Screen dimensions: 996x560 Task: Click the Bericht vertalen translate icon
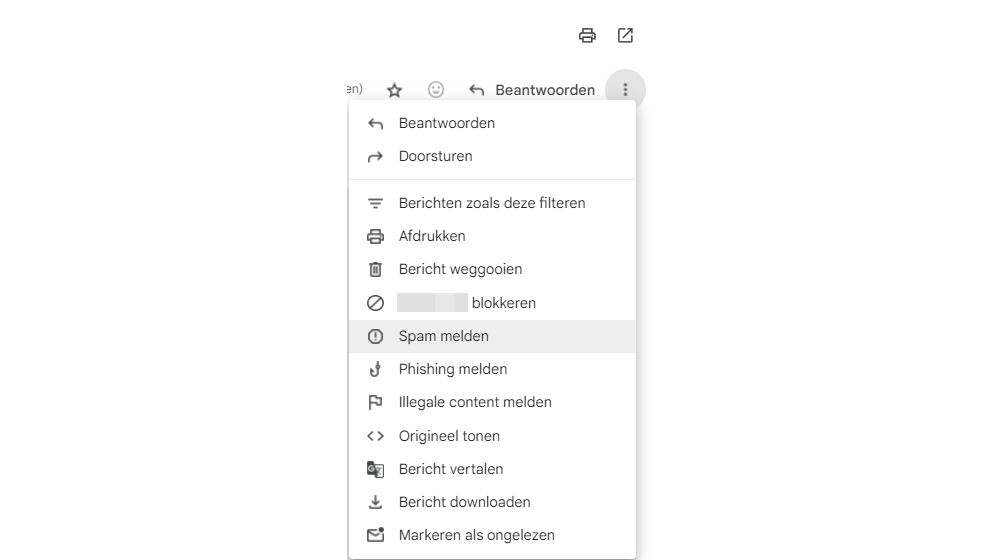[376, 469]
